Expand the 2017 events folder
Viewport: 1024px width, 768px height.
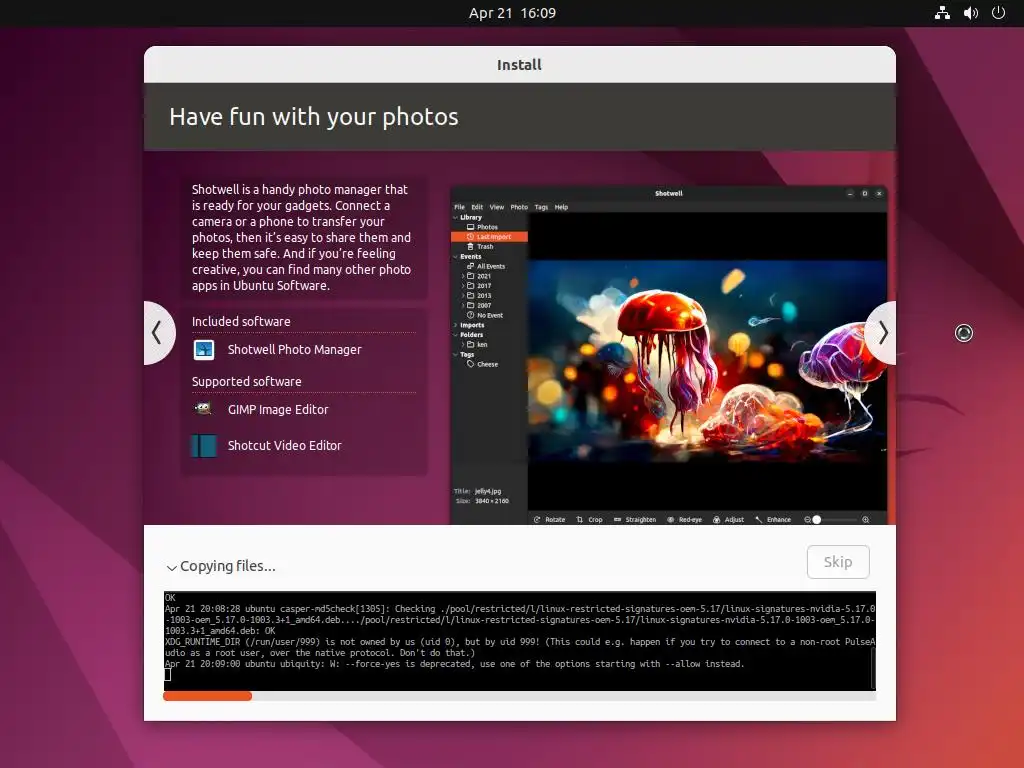click(464, 286)
